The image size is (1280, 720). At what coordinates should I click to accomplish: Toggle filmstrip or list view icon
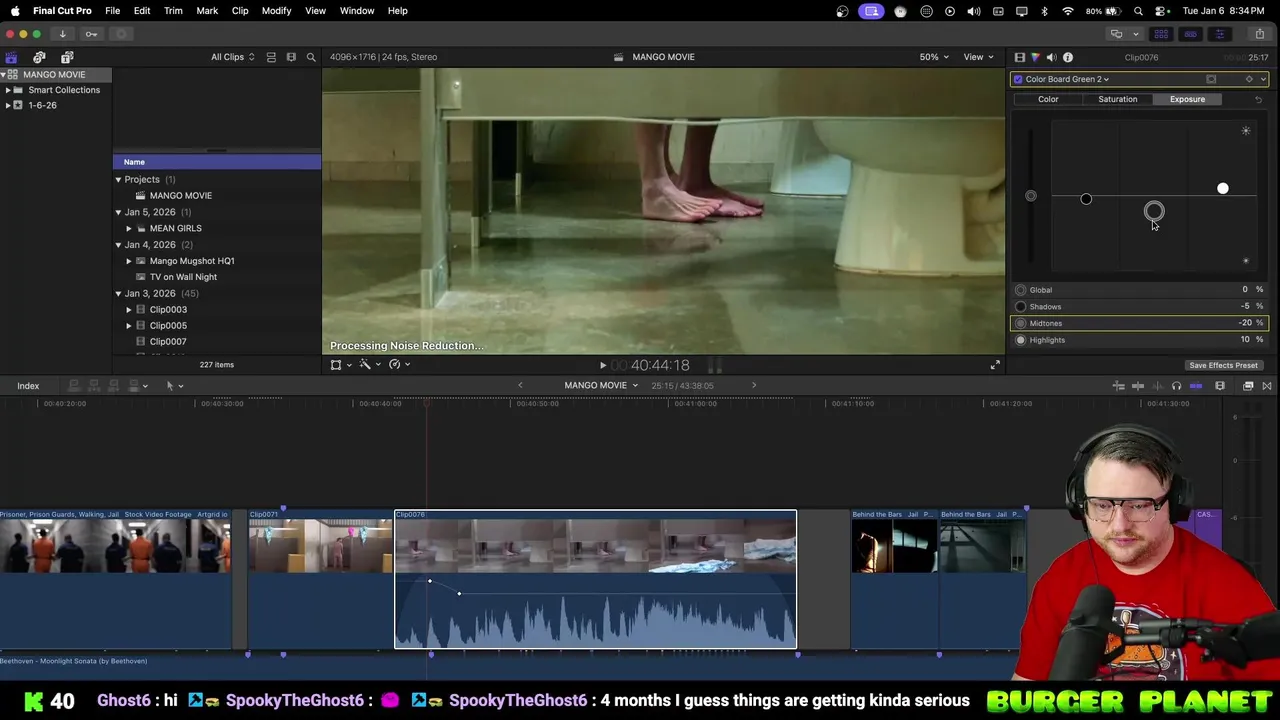click(271, 57)
